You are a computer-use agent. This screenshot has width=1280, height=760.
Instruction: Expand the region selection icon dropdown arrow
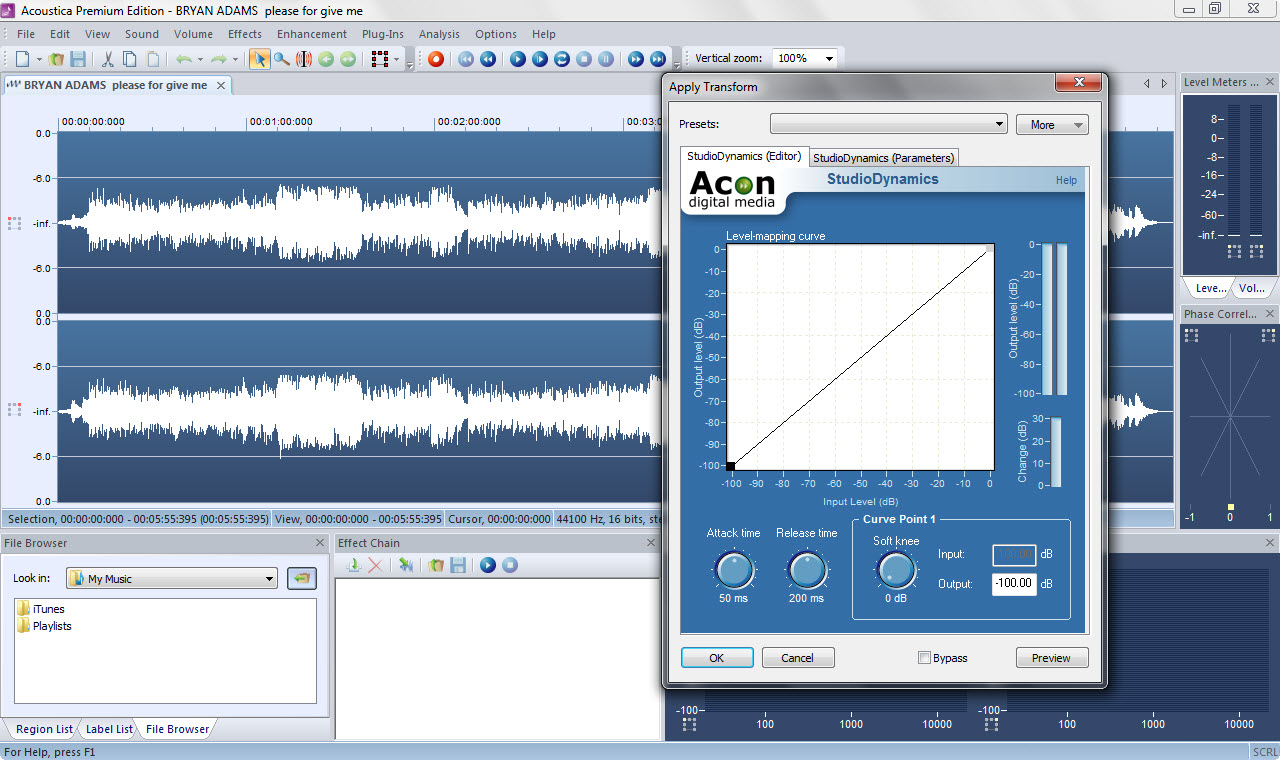(397, 59)
